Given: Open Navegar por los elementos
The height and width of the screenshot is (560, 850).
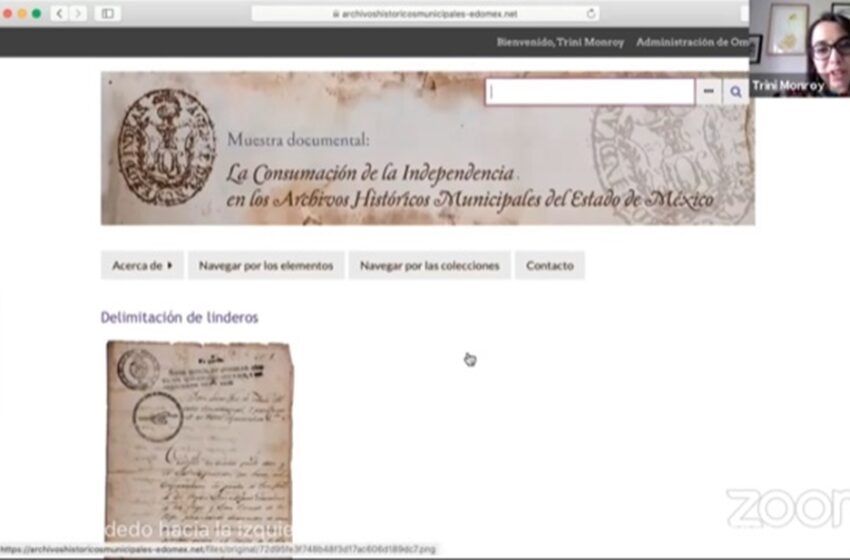Looking at the screenshot, I should click(x=266, y=266).
